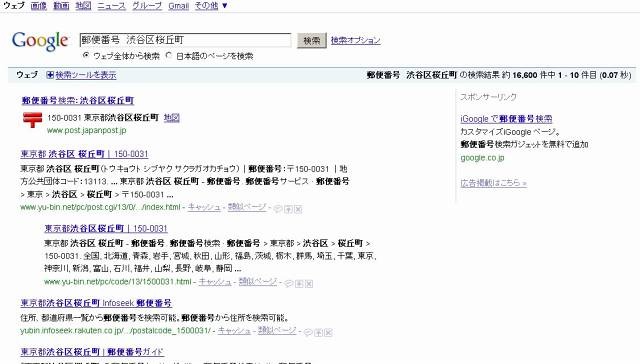640x364 pixels.
Task: Click the Google logo
Action: (40, 41)
